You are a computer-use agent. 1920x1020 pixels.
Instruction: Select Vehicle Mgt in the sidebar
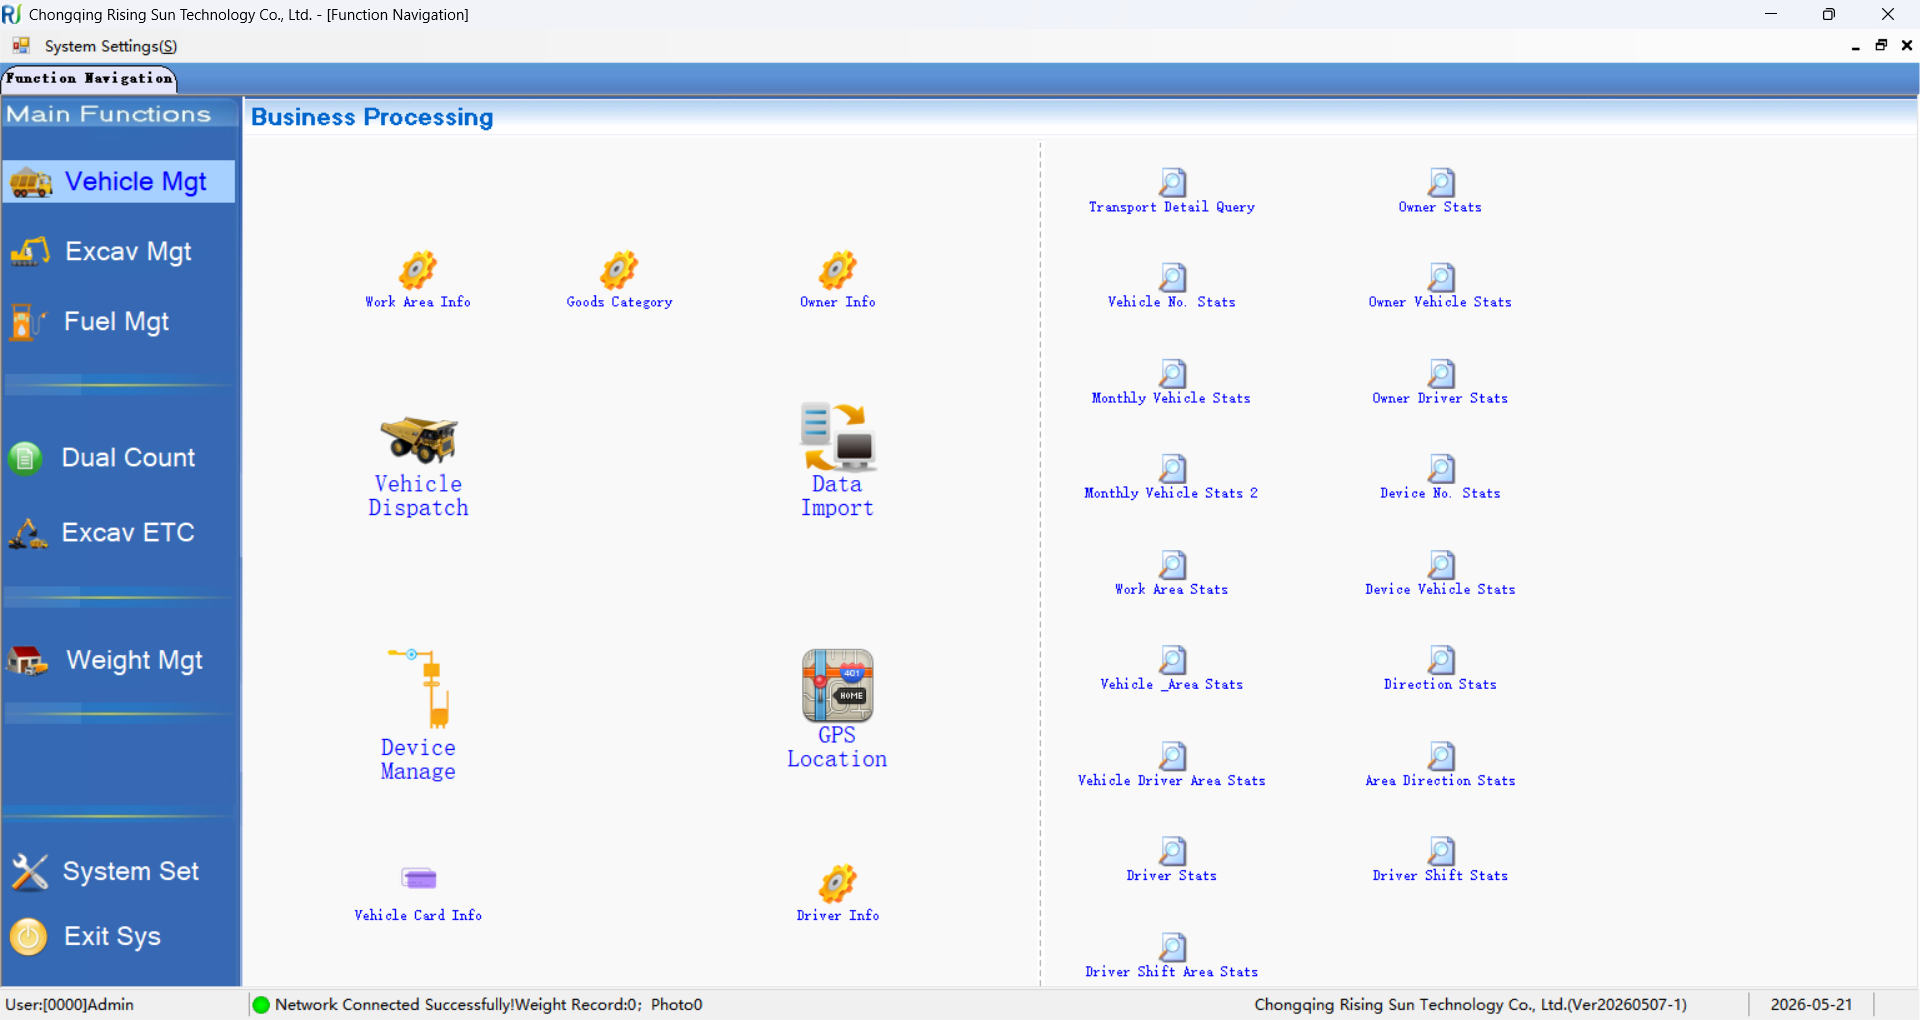119,182
